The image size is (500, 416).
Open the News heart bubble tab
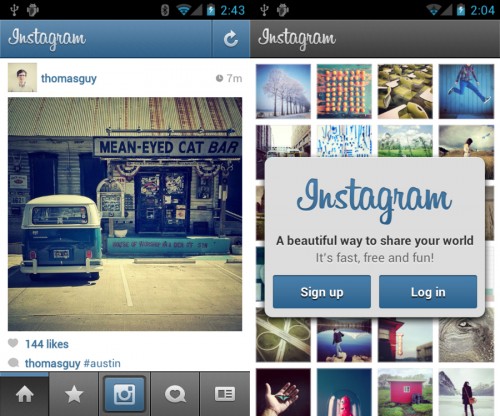pos(175,394)
